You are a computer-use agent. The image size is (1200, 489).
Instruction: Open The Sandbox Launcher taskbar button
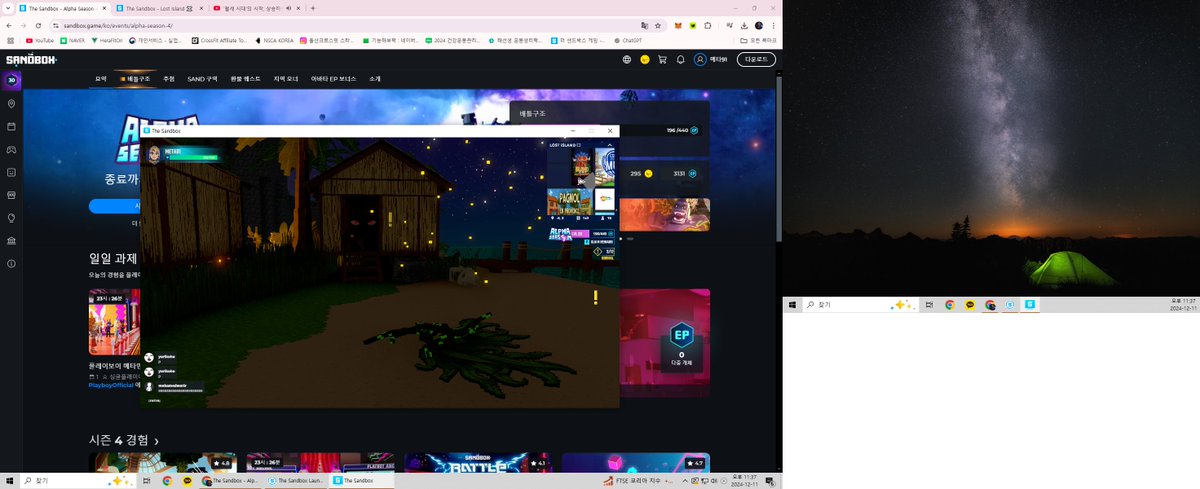pyautogui.click(x=295, y=481)
